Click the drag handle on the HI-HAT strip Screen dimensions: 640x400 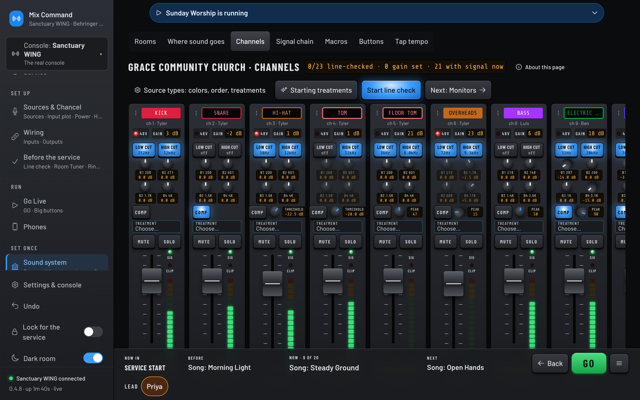tap(256, 113)
